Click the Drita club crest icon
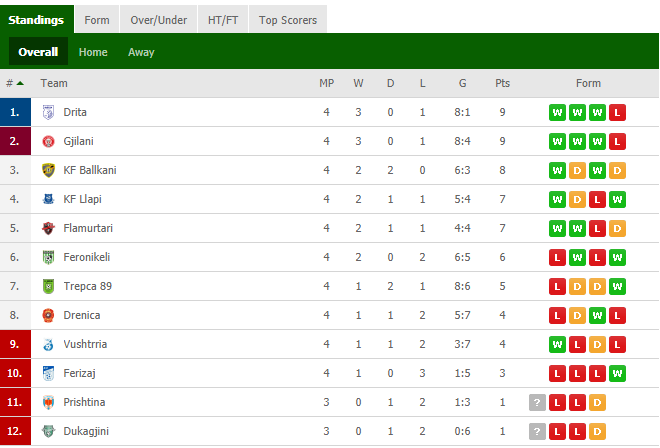 click(x=48, y=112)
